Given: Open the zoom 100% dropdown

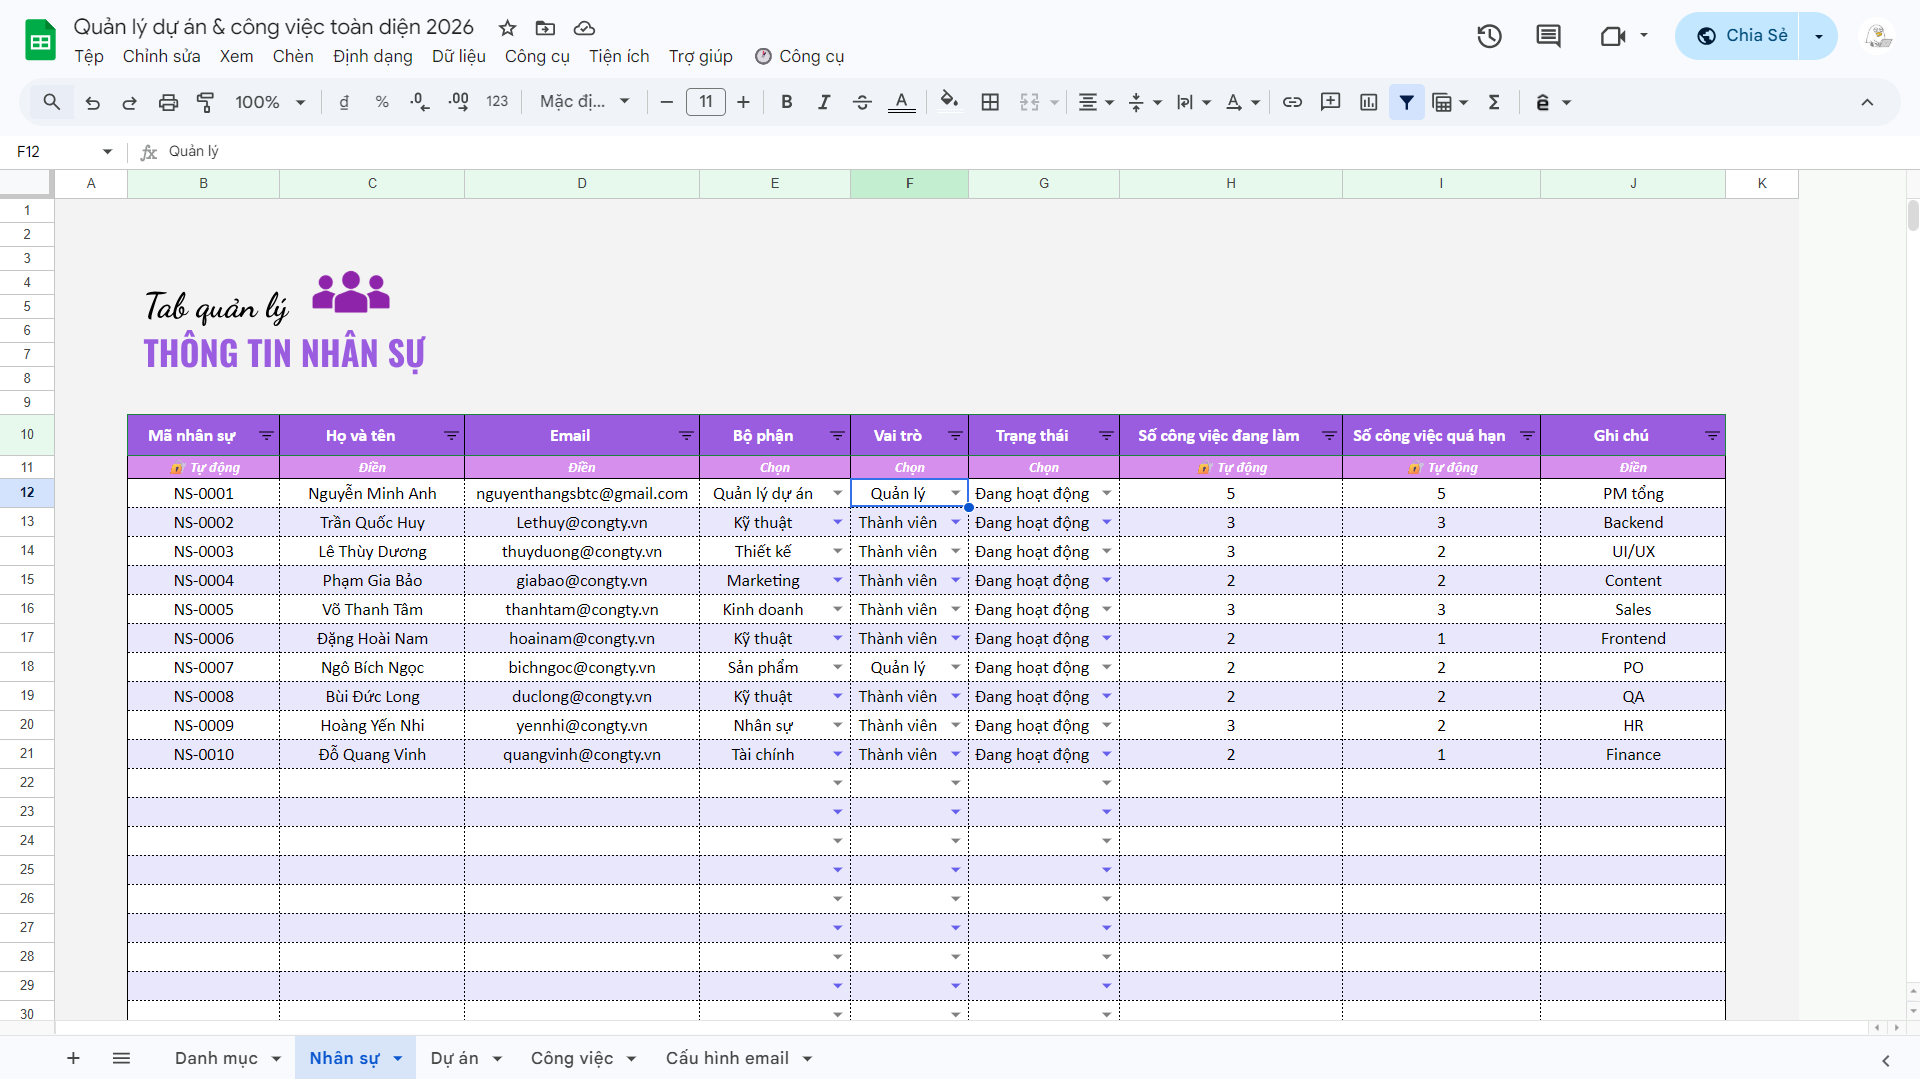Looking at the screenshot, I should click(x=270, y=102).
